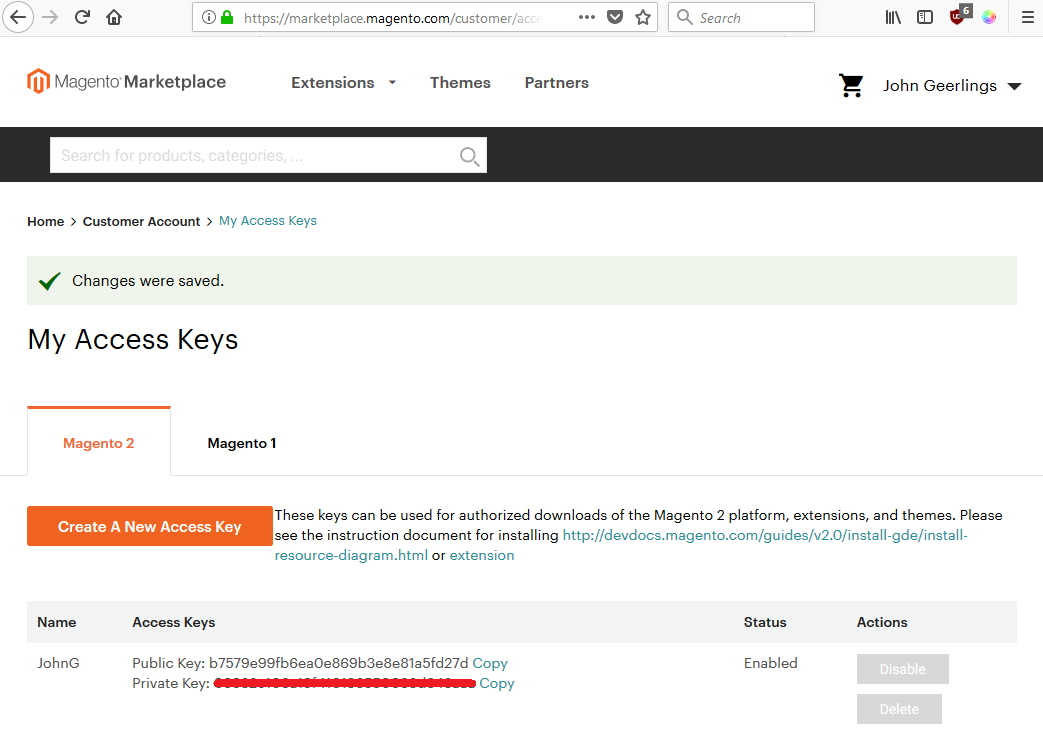This screenshot has height=743, width=1043.
Task: Go back with the browser back arrow
Action: click(x=18, y=17)
